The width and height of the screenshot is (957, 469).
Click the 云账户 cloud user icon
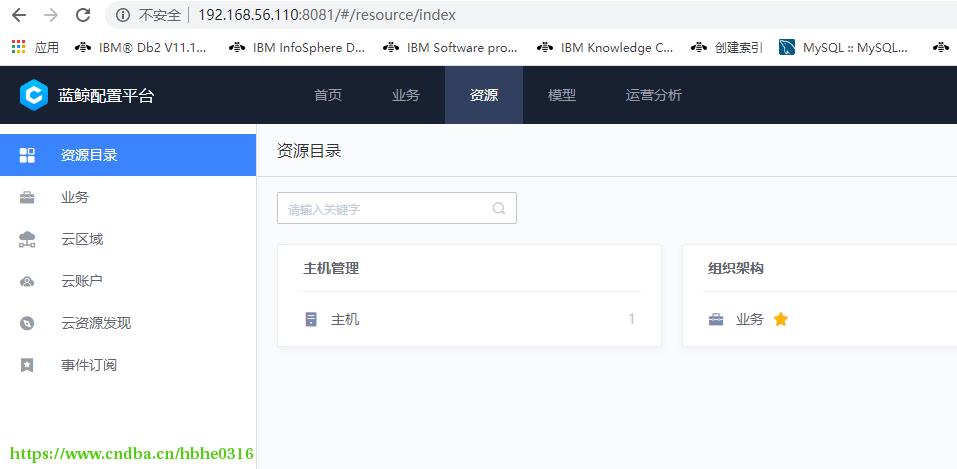pos(27,282)
